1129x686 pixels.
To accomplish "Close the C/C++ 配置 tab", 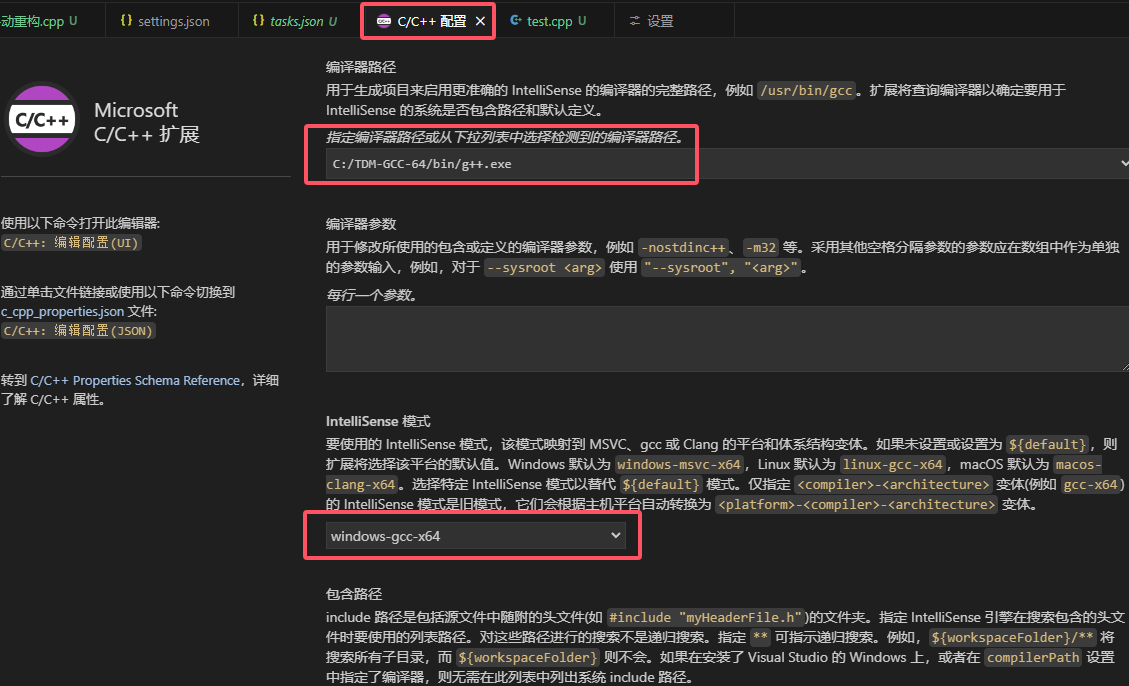I will click(480, 21).
